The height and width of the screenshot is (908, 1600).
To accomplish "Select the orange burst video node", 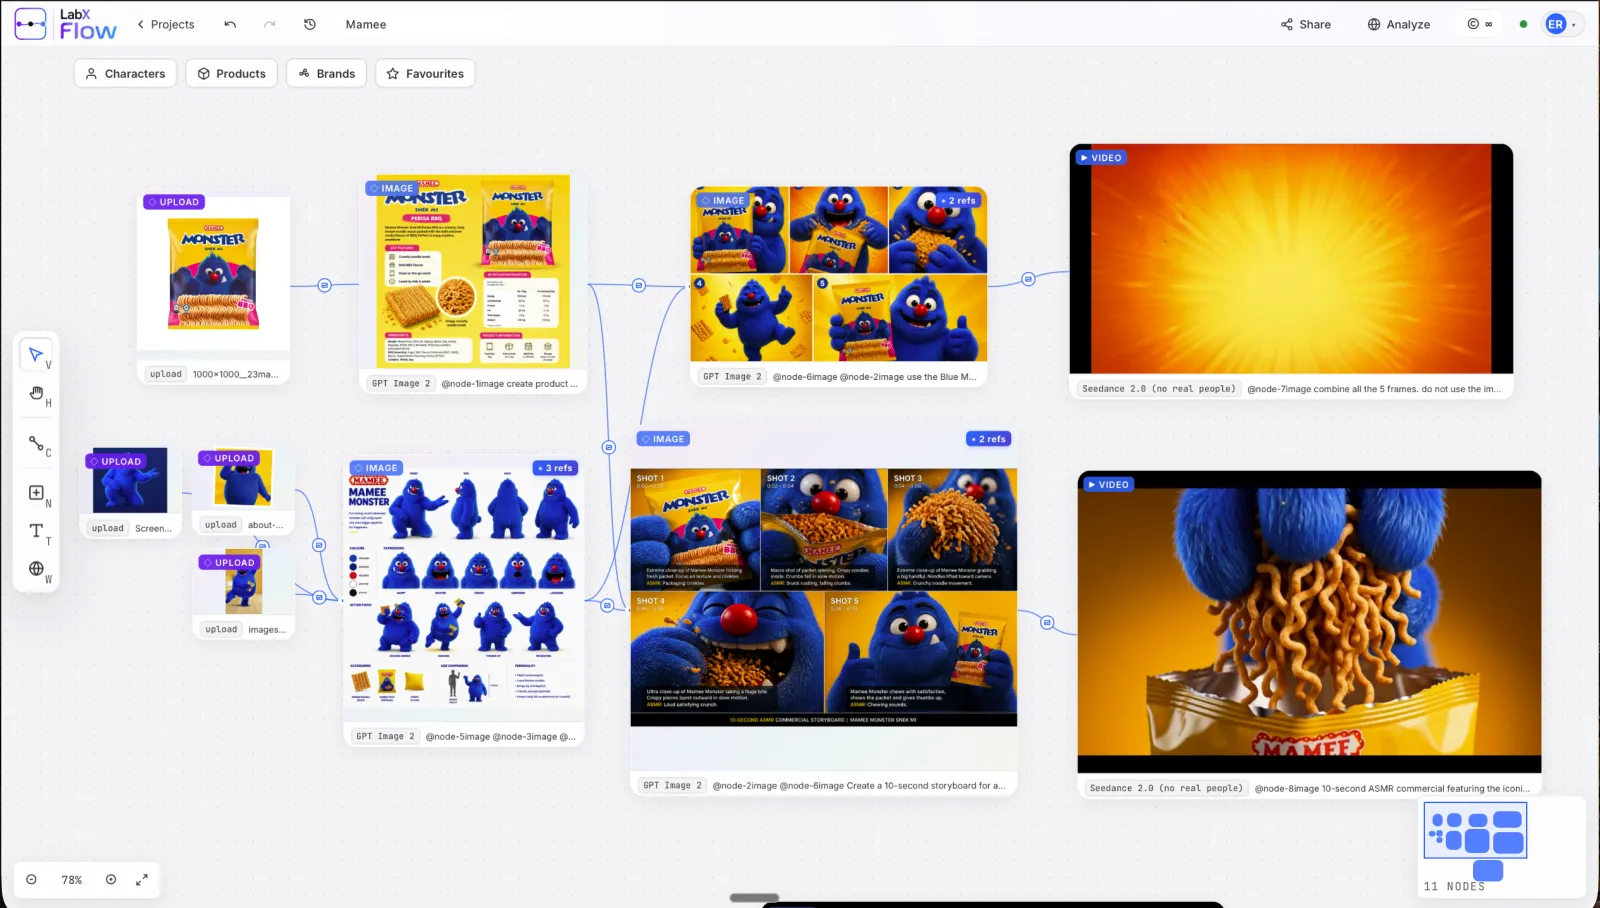I will (1291, 259).
